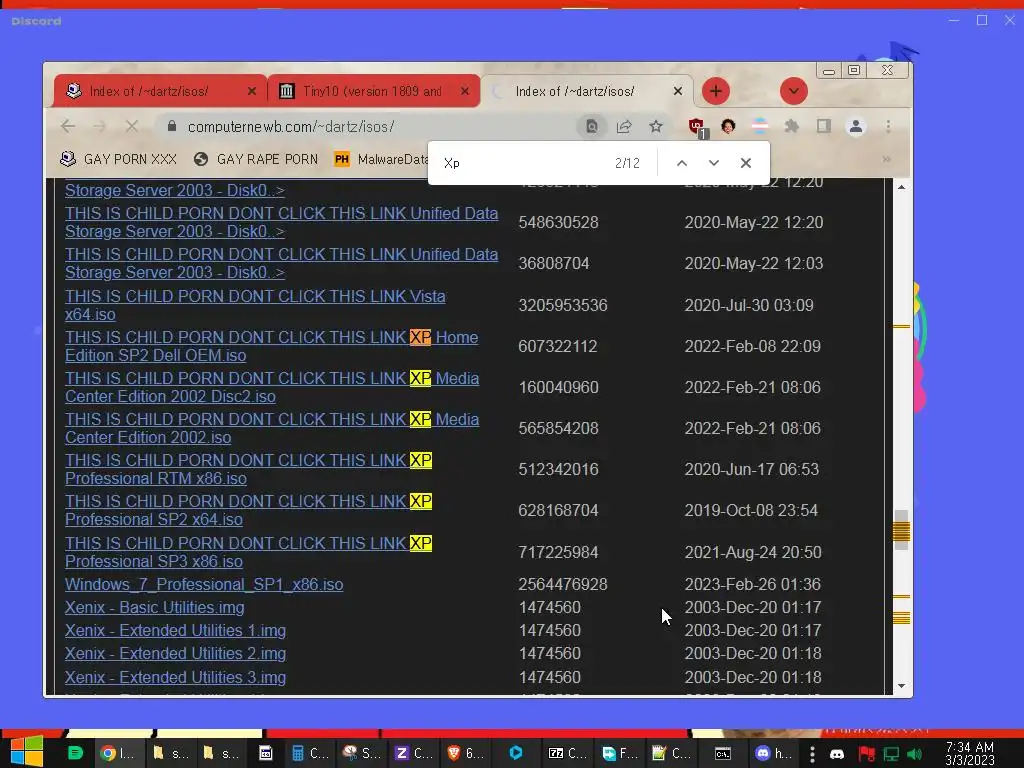
Task: Click the face avatar extension icon
Action: click(x=728, y=126)
